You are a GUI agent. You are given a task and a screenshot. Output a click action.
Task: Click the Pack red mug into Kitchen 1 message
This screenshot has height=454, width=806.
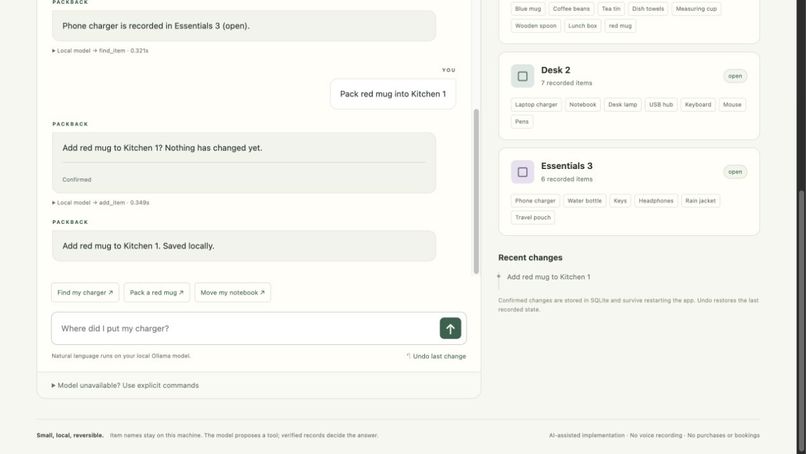click(x=393, y=94)
